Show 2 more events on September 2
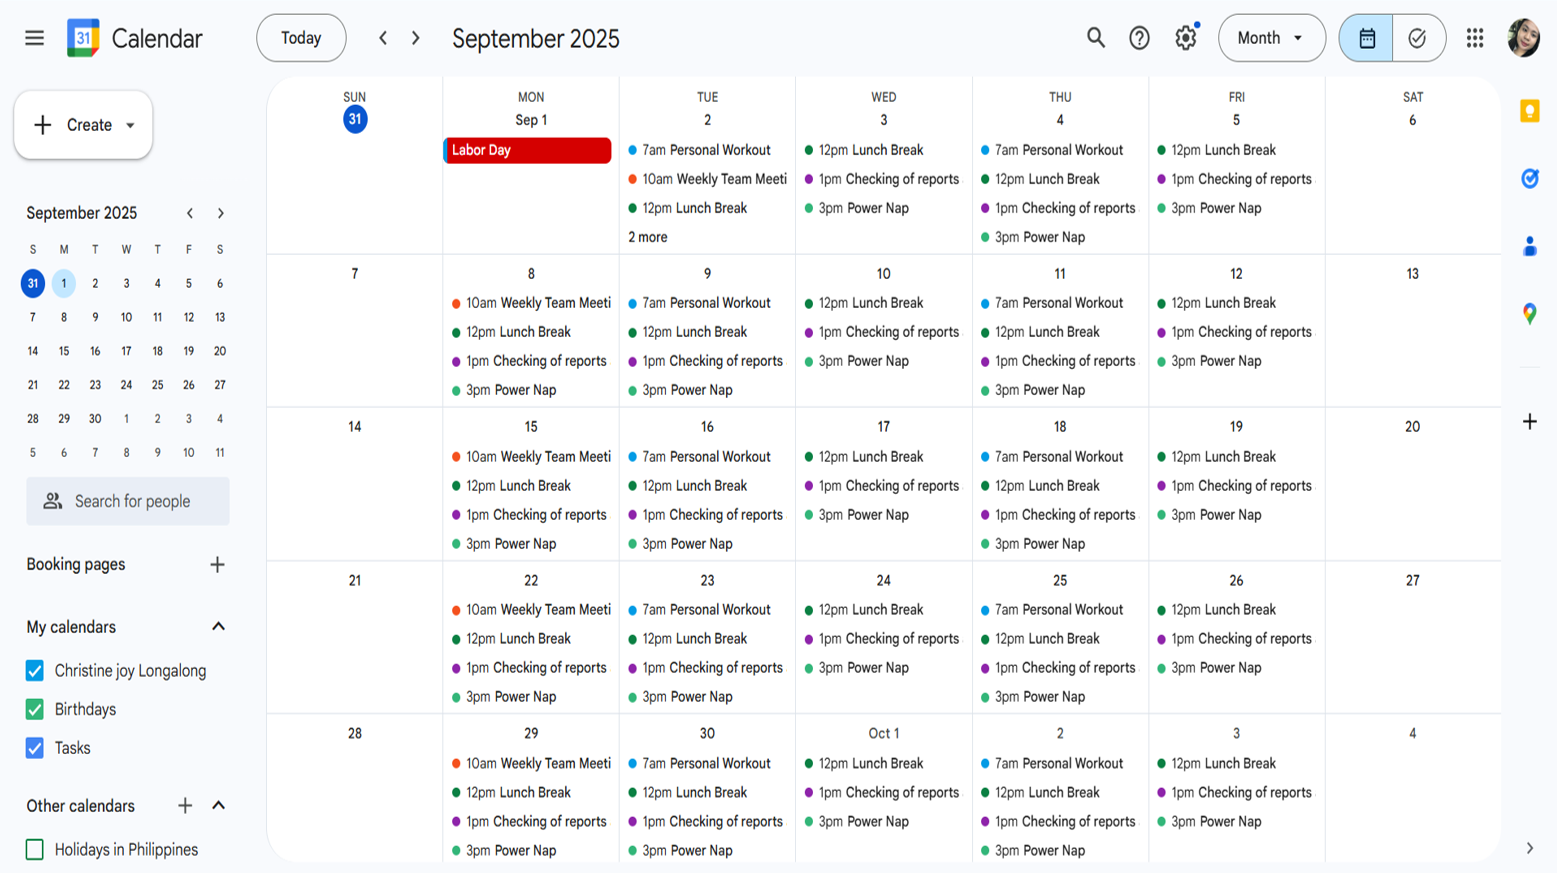The image size is (1557, 873). pyautogui.click(x=648, y=237)
